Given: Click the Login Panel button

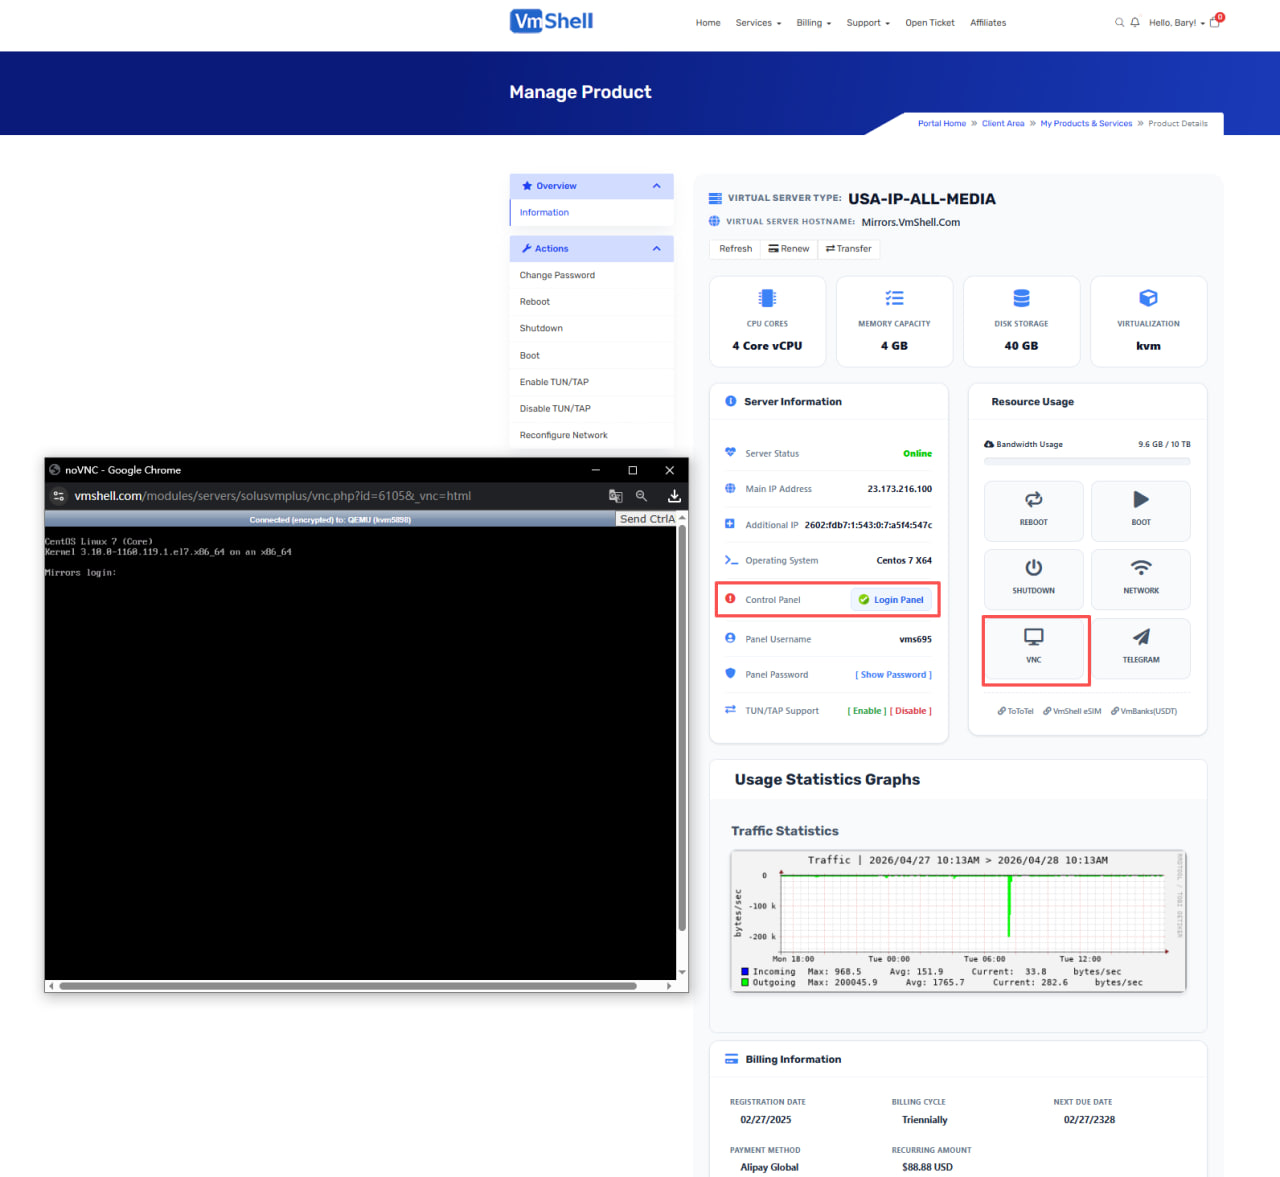Looking at the screenshot, I should [891, 600].
